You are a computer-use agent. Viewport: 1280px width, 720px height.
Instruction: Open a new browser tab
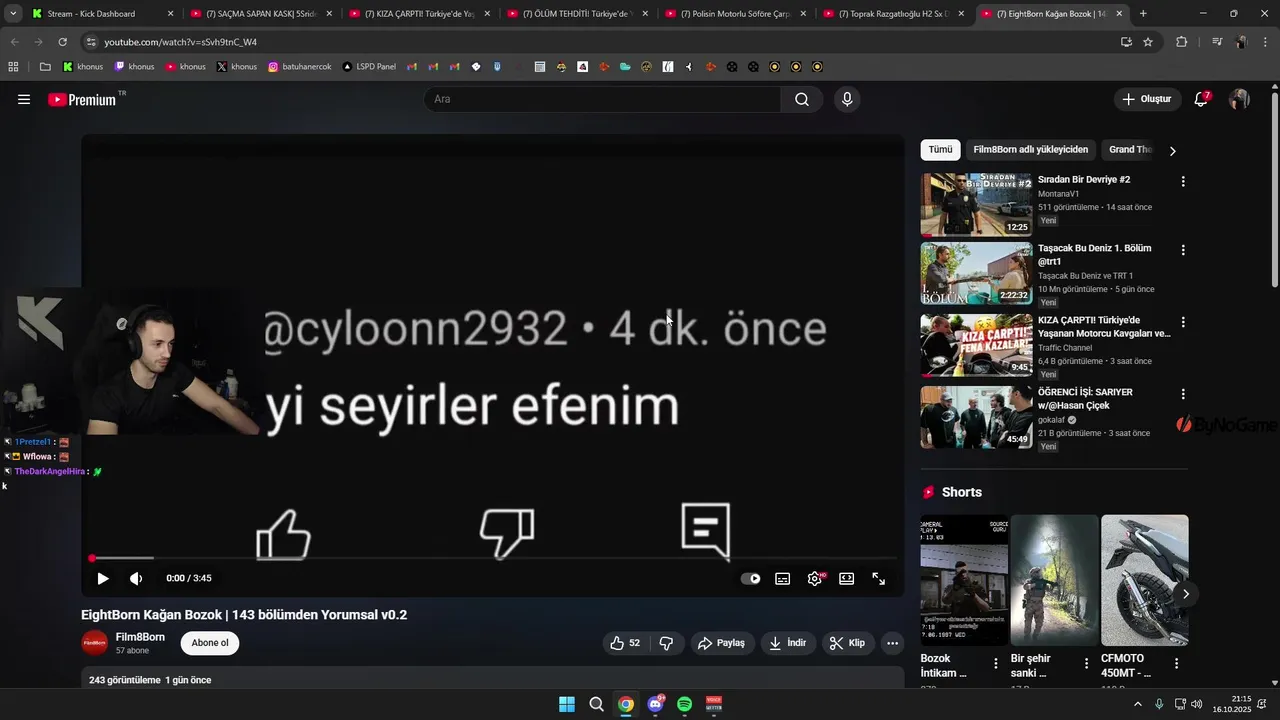(x=1143, y=14)
